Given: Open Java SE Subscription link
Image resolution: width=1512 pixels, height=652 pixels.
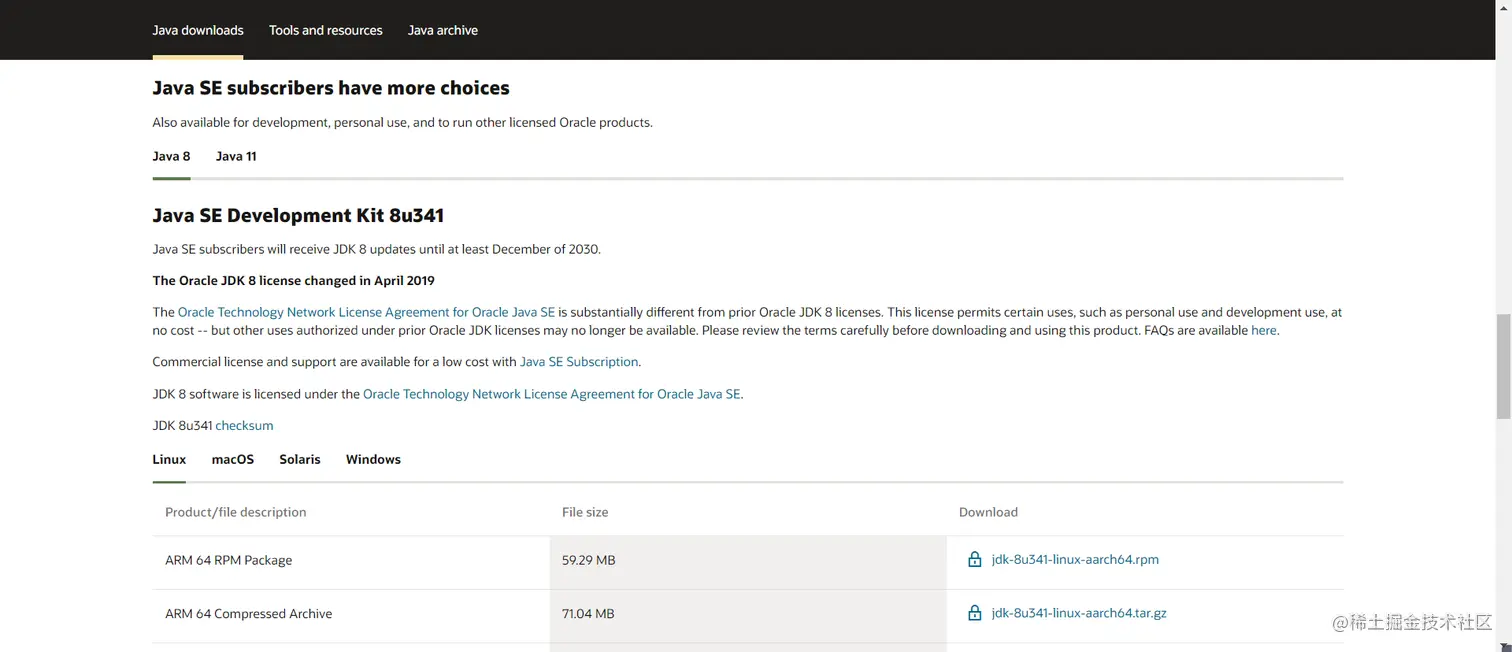Looking at the screenshot, I should [x=579, y=362].
